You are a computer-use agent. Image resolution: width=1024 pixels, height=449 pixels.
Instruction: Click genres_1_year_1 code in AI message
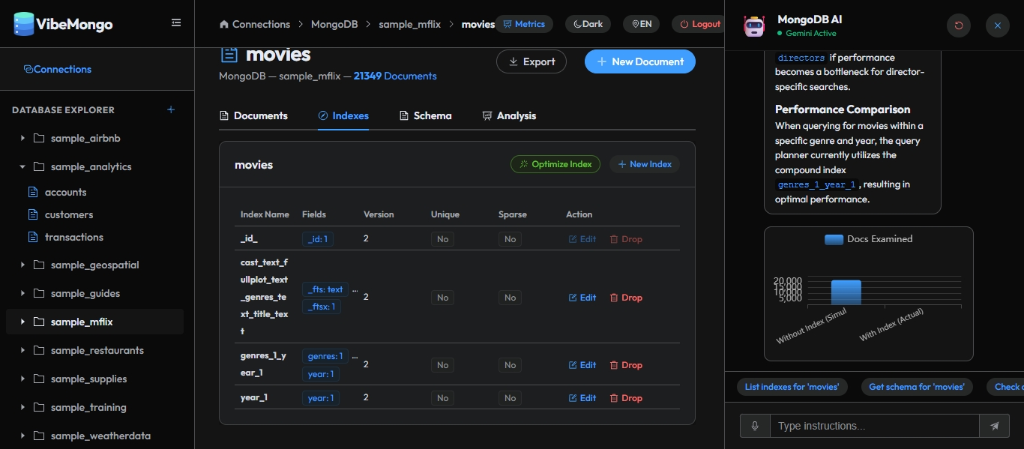[816, 185]
